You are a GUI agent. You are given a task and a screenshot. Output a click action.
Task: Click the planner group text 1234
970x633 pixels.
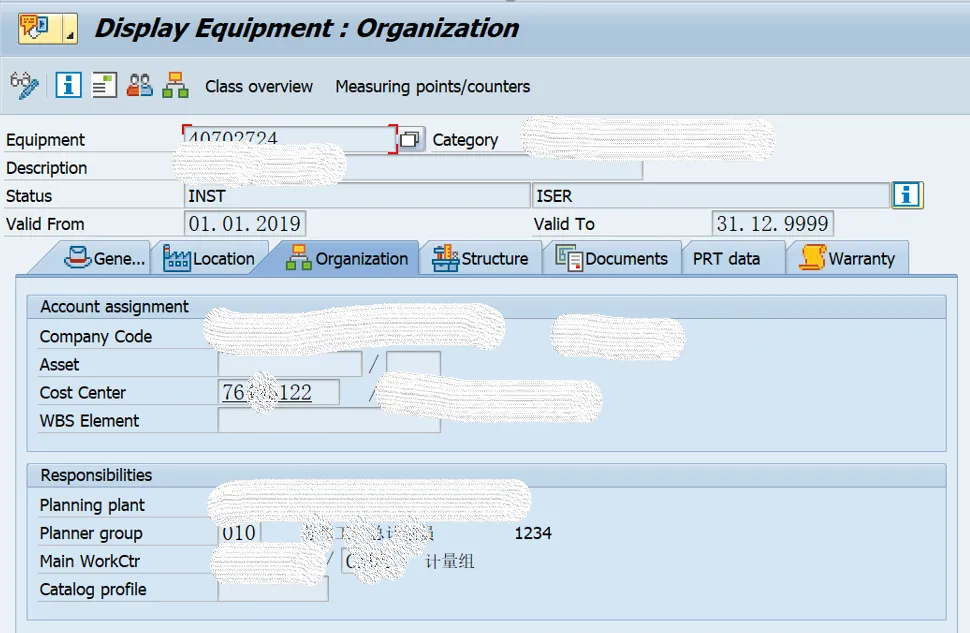point(533,533)
